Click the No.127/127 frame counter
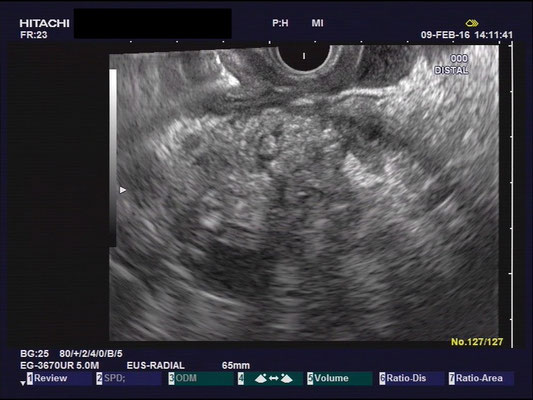Viewport: 533px width, 400px height. 477,342
